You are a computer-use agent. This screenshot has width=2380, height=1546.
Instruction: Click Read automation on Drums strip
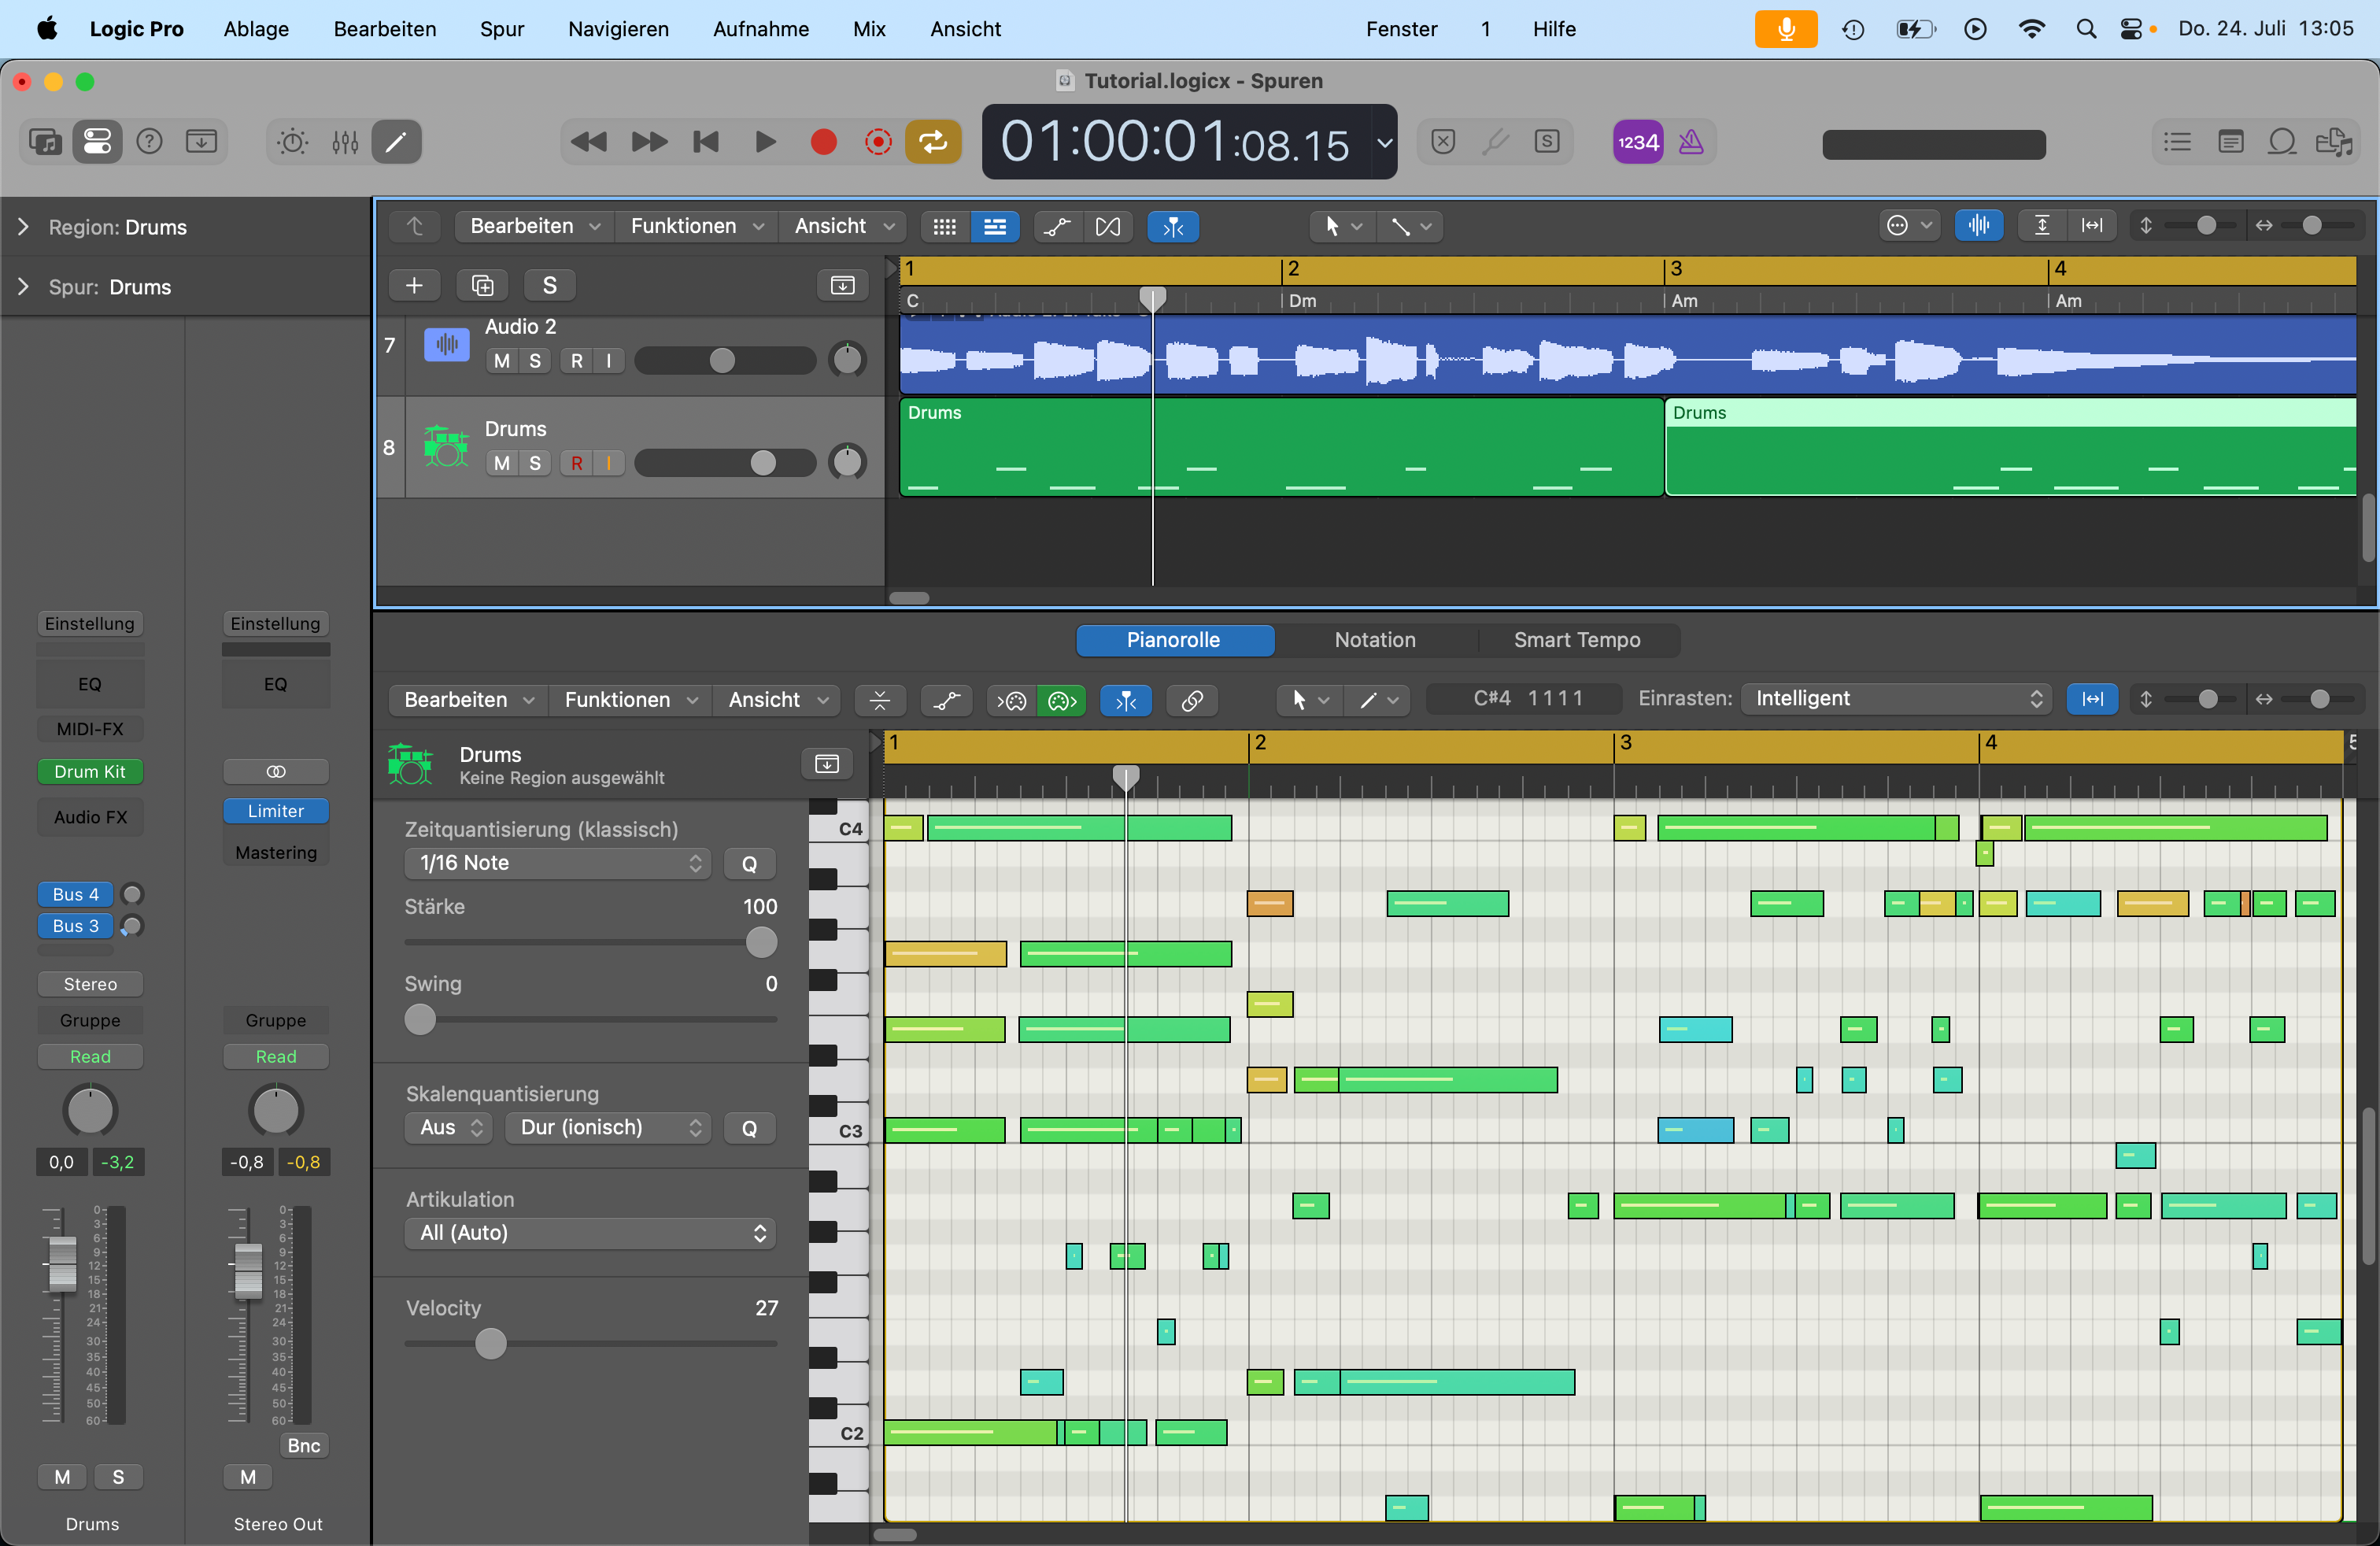[x=90, y=1056]
